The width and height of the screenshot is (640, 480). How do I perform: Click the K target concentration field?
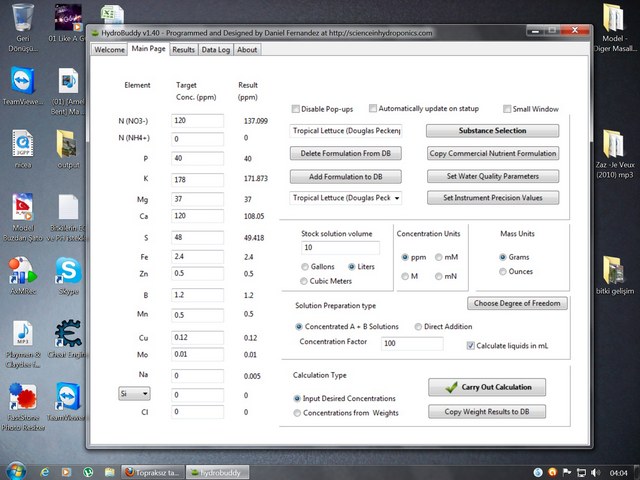point(198,180)
